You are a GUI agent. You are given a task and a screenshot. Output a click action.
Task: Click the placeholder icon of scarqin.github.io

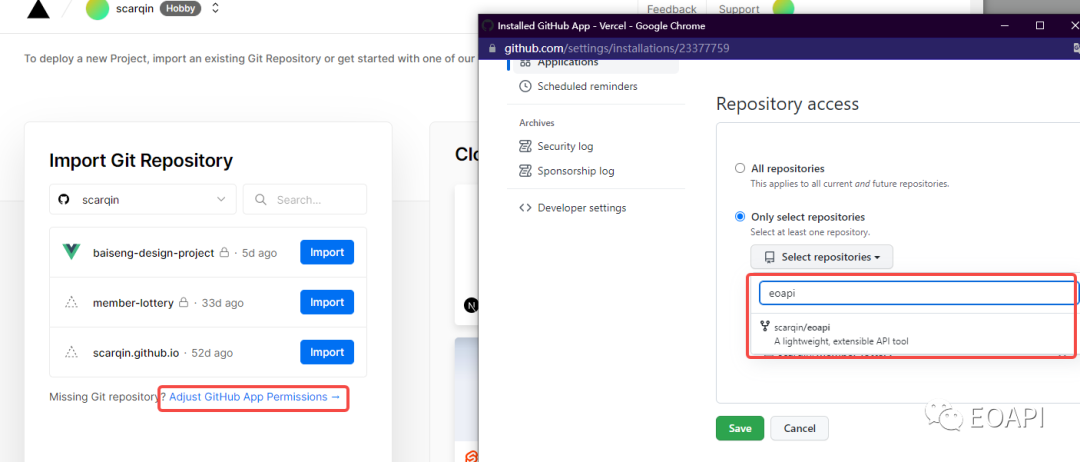tap(70, 352)
